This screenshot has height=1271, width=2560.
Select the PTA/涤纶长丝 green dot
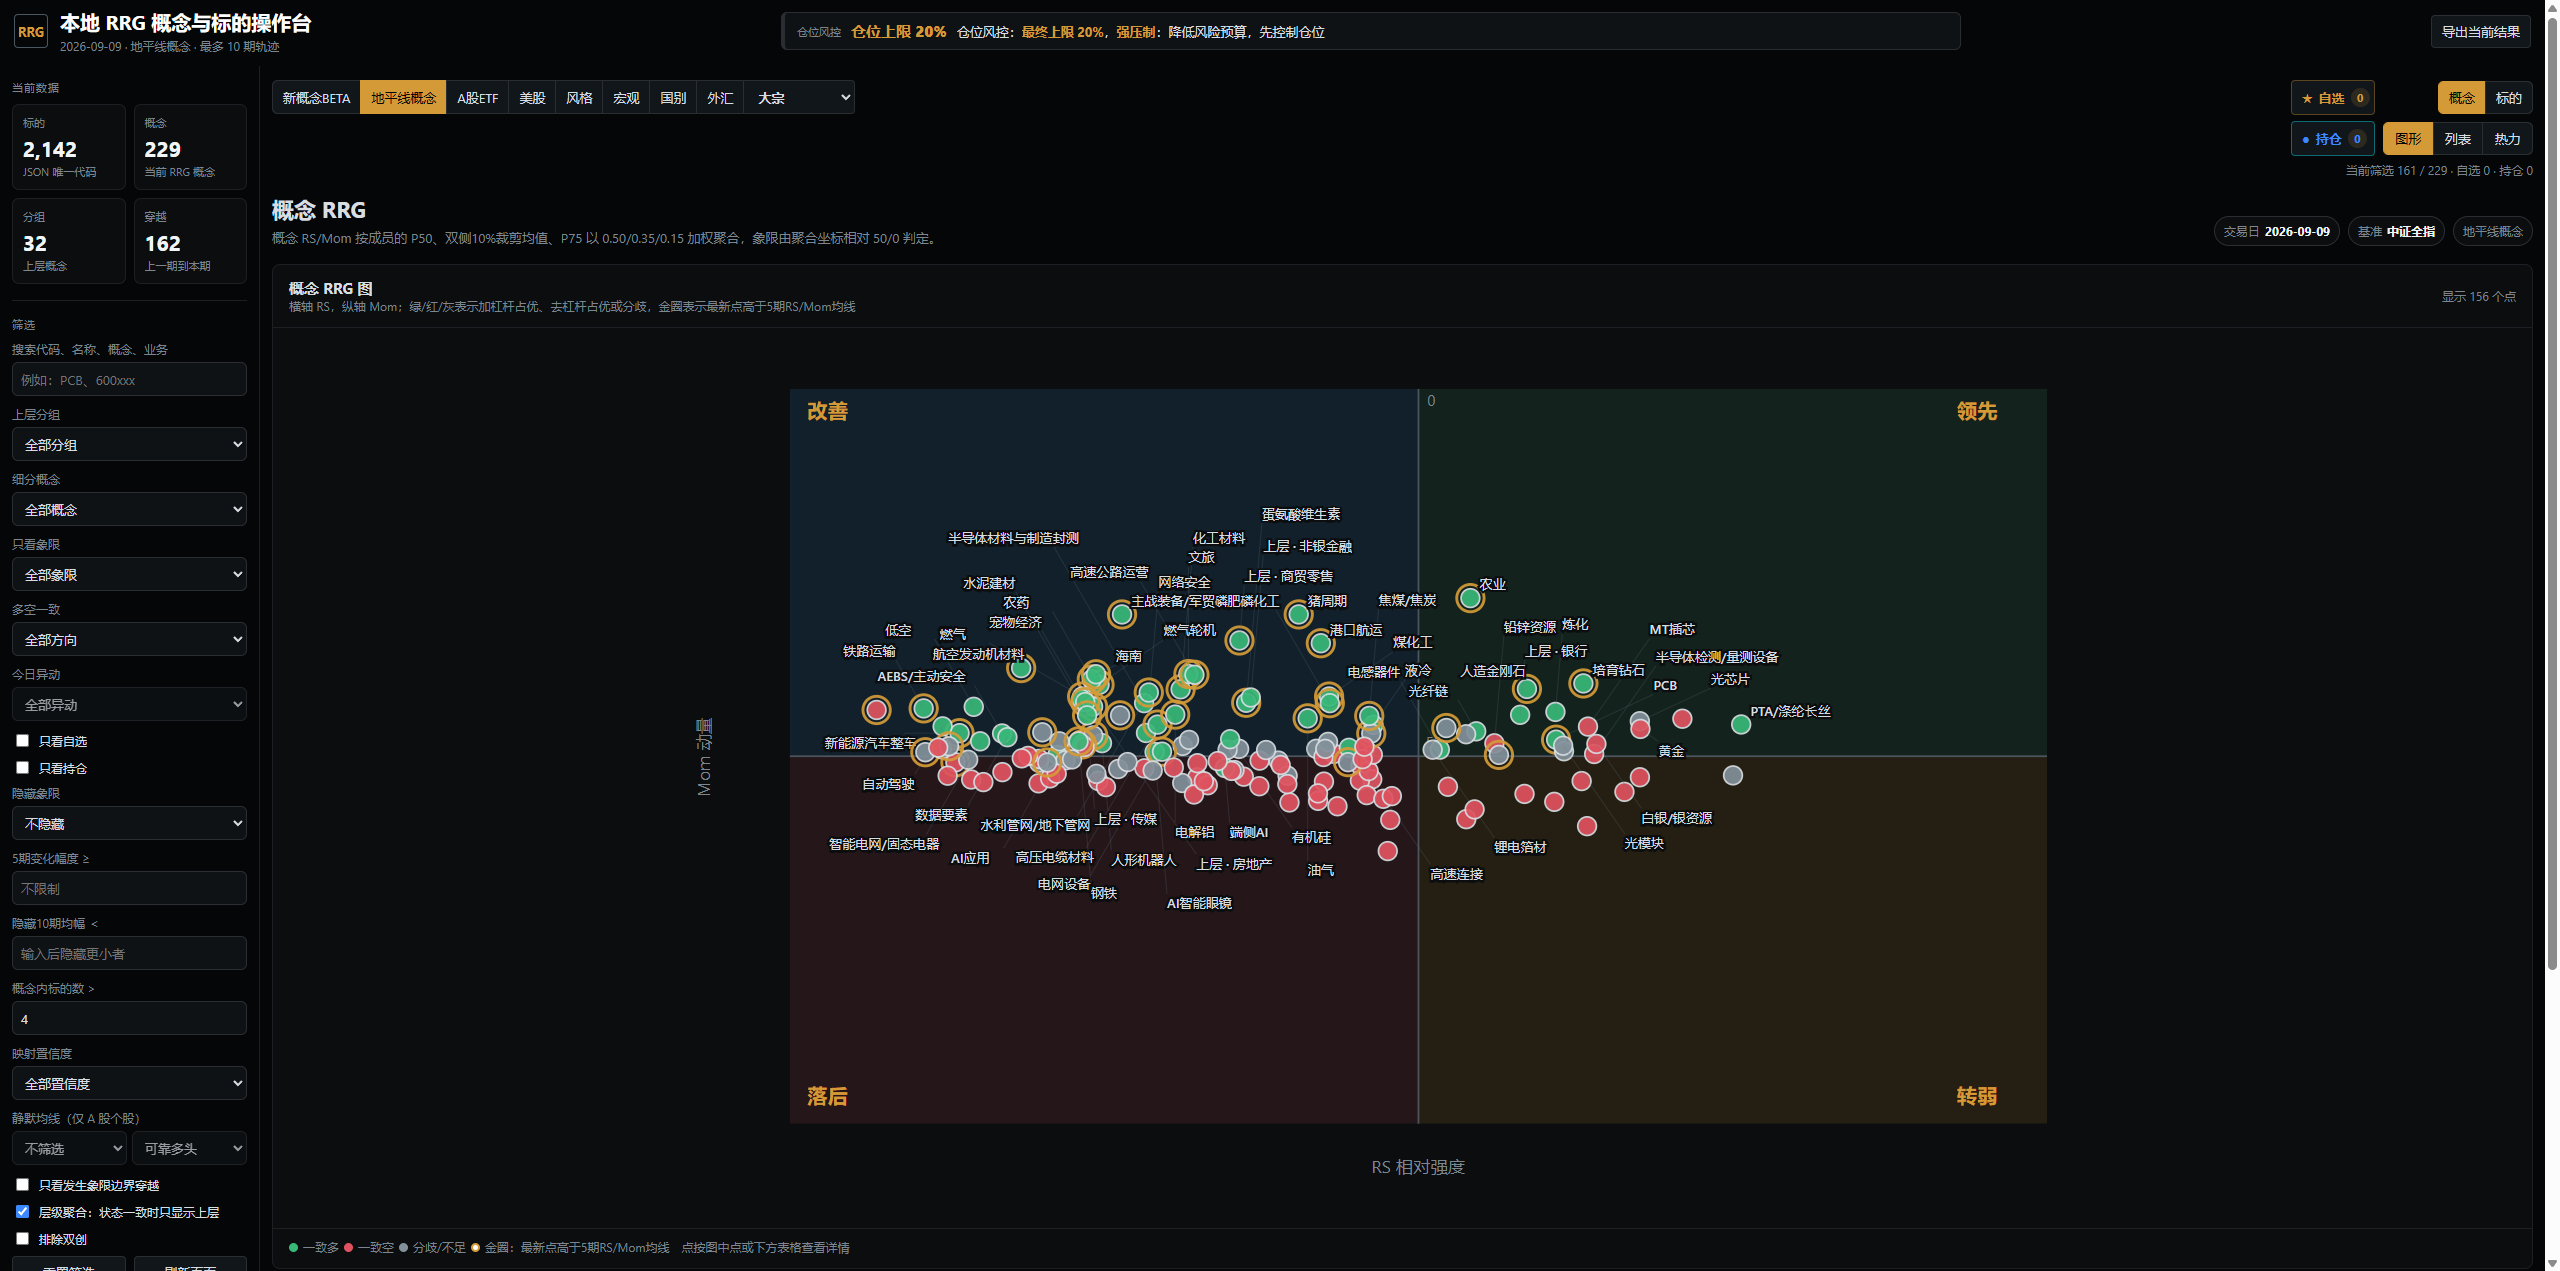pos(1740,724)
